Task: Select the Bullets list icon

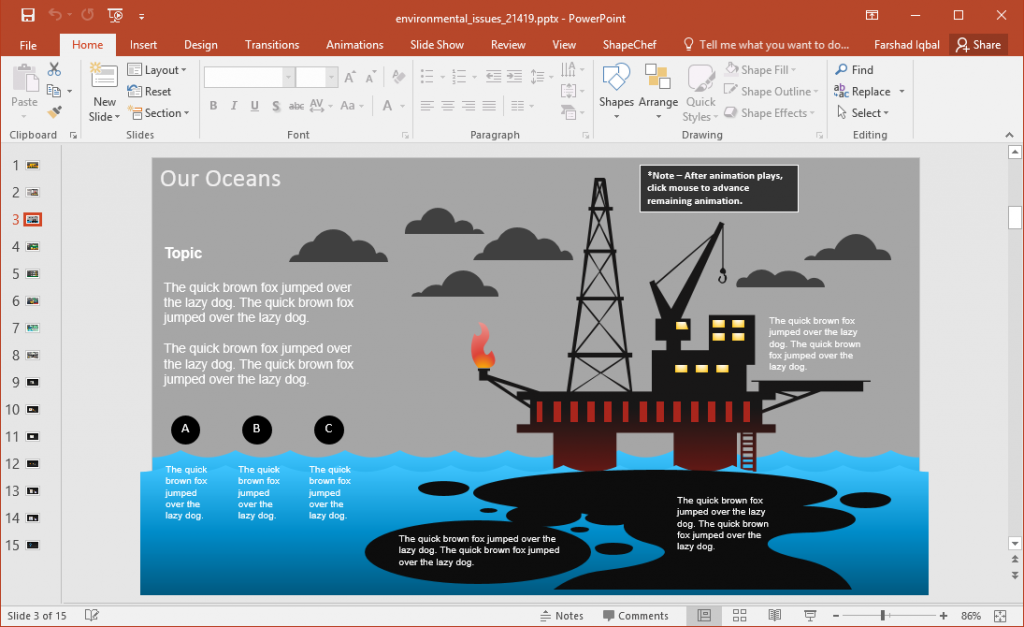Action: pos(425,76)
